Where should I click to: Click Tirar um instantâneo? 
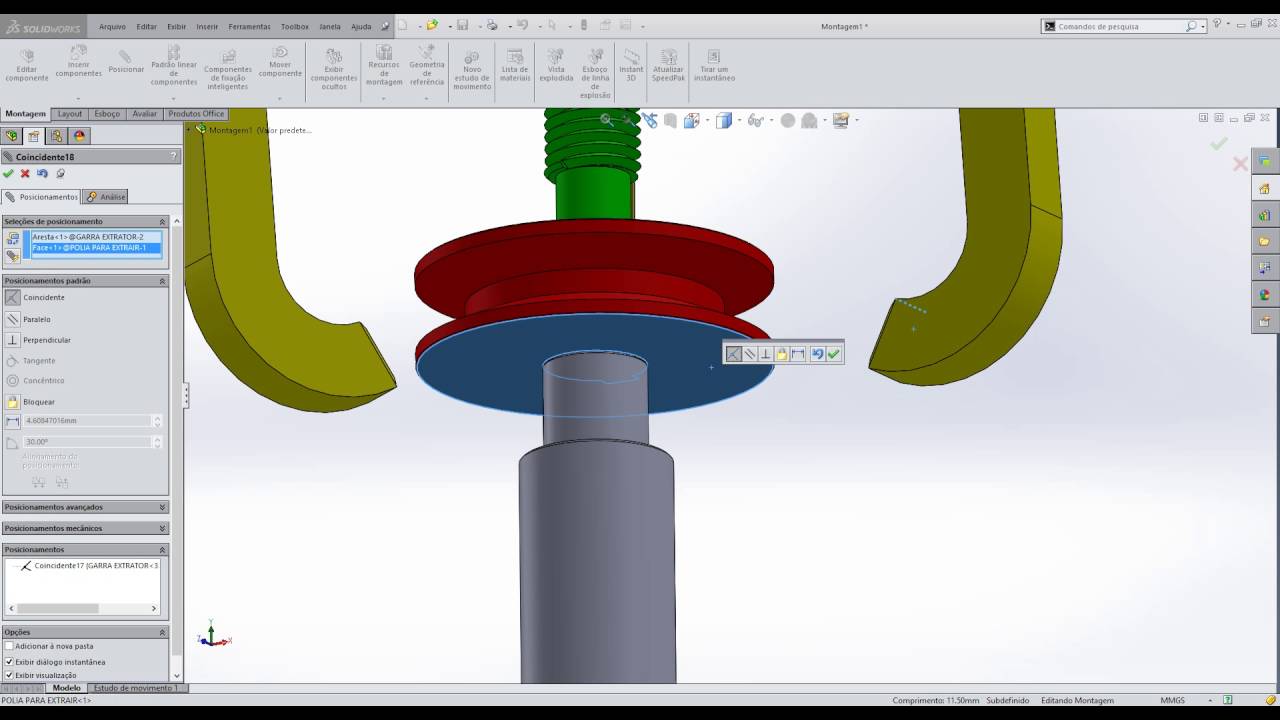pyautogui.click(x=714, y=66)
